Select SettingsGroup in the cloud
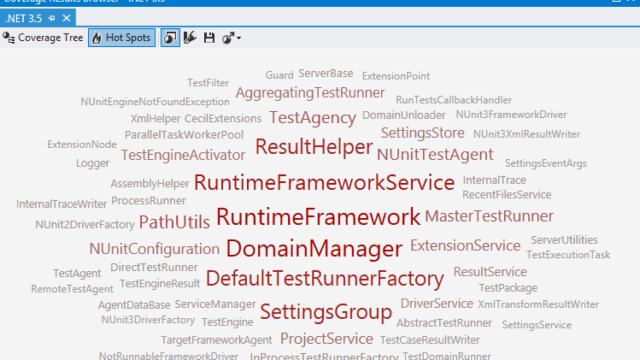 pos(326,312)
